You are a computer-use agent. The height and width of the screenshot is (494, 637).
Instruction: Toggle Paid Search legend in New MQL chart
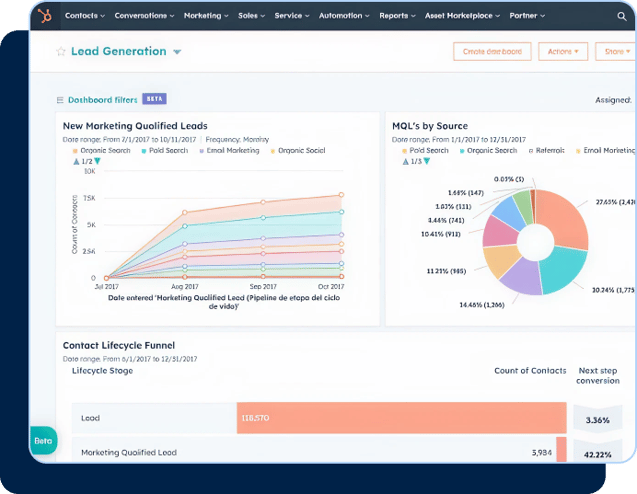[165, 151]
